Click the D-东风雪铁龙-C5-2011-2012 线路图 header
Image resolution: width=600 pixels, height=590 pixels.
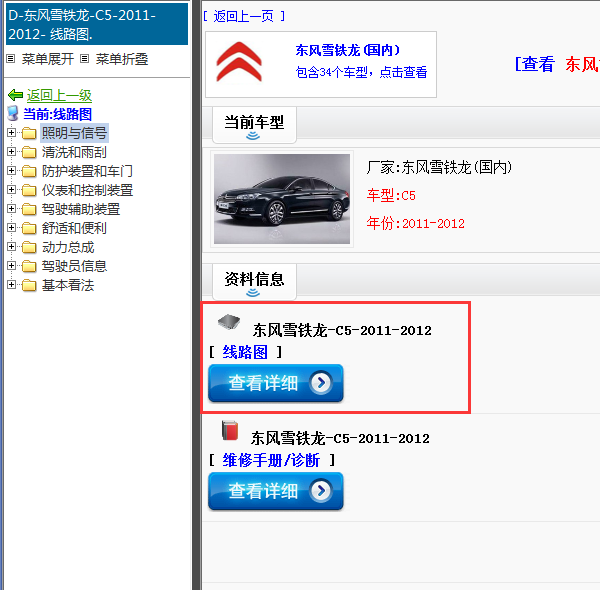(x=96, y=24)
